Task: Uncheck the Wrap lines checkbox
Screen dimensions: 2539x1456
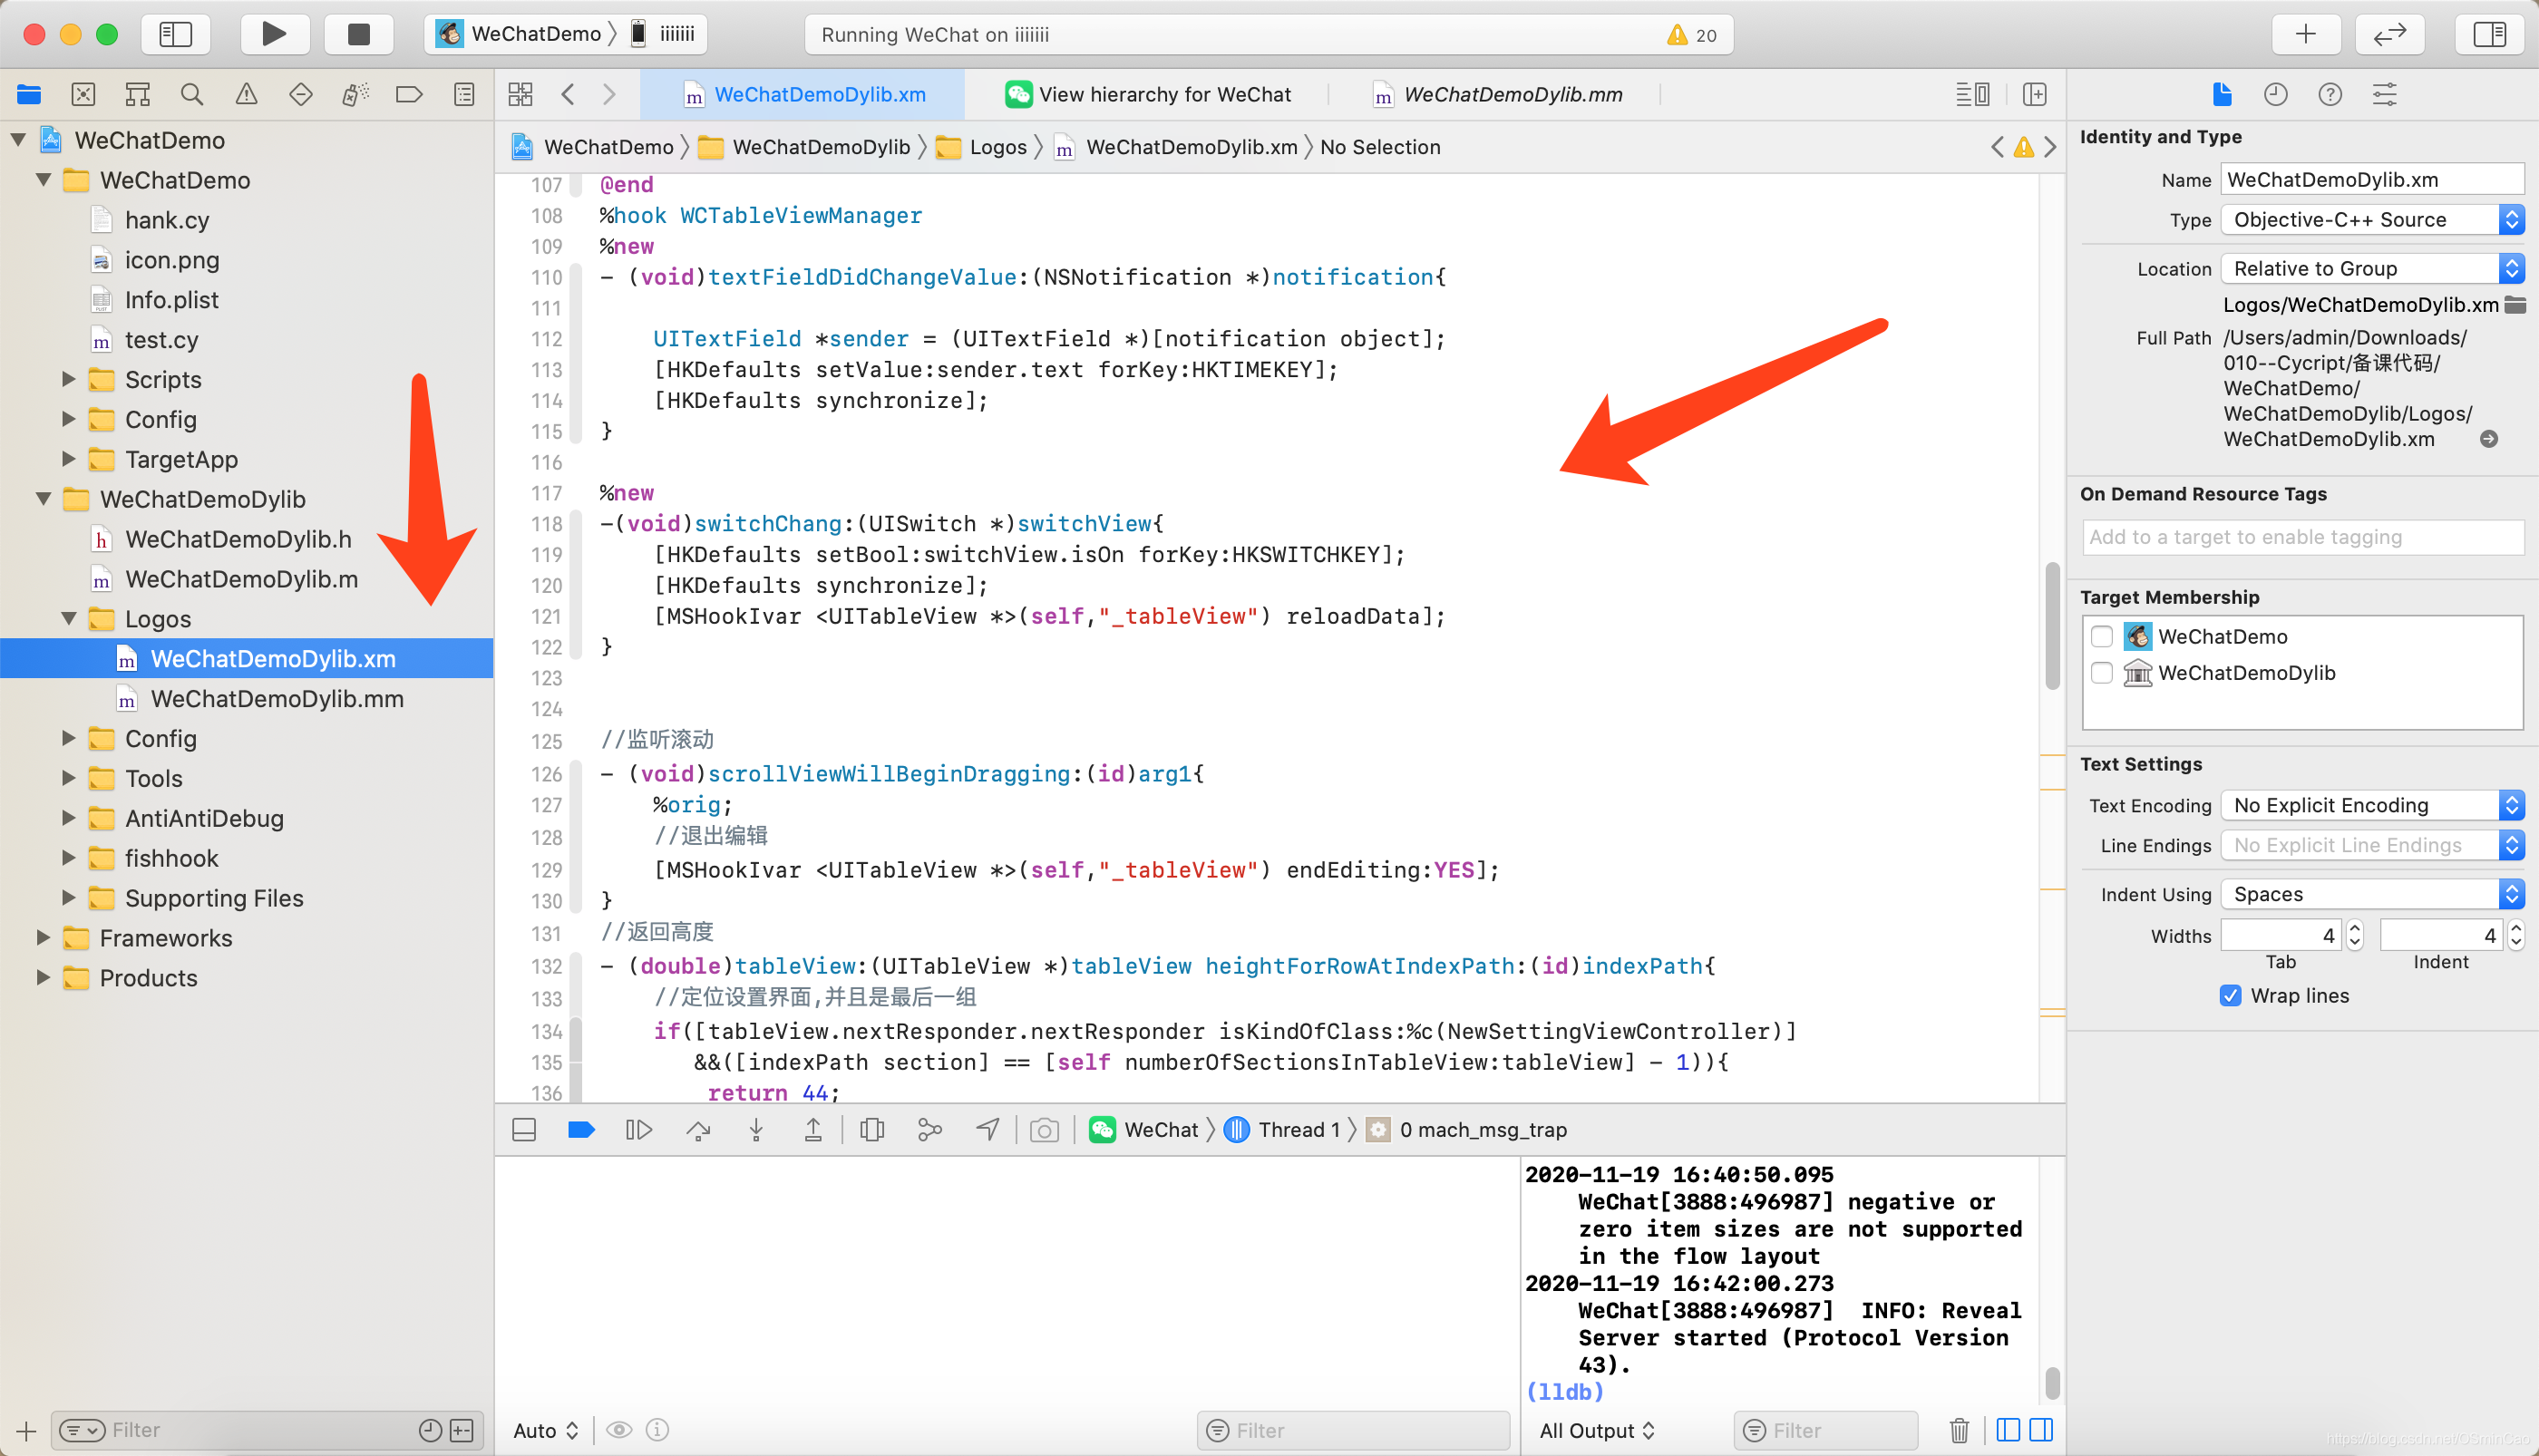Action: click(x=2229, y=996)
